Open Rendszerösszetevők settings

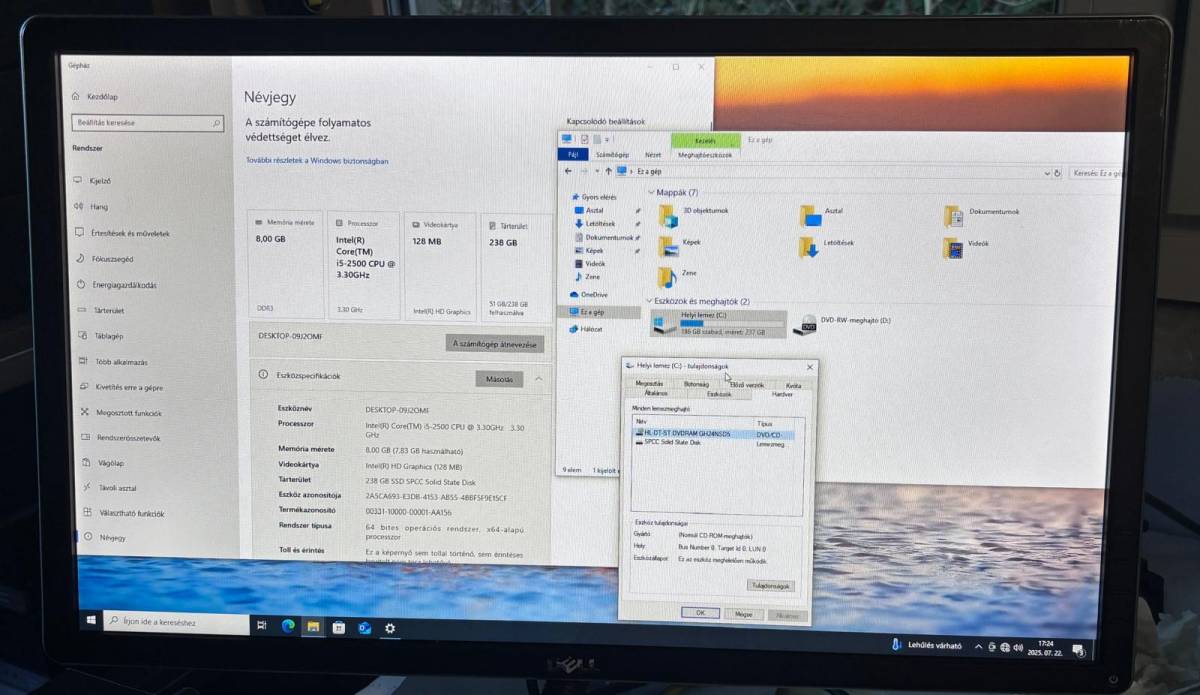[122, 438]
